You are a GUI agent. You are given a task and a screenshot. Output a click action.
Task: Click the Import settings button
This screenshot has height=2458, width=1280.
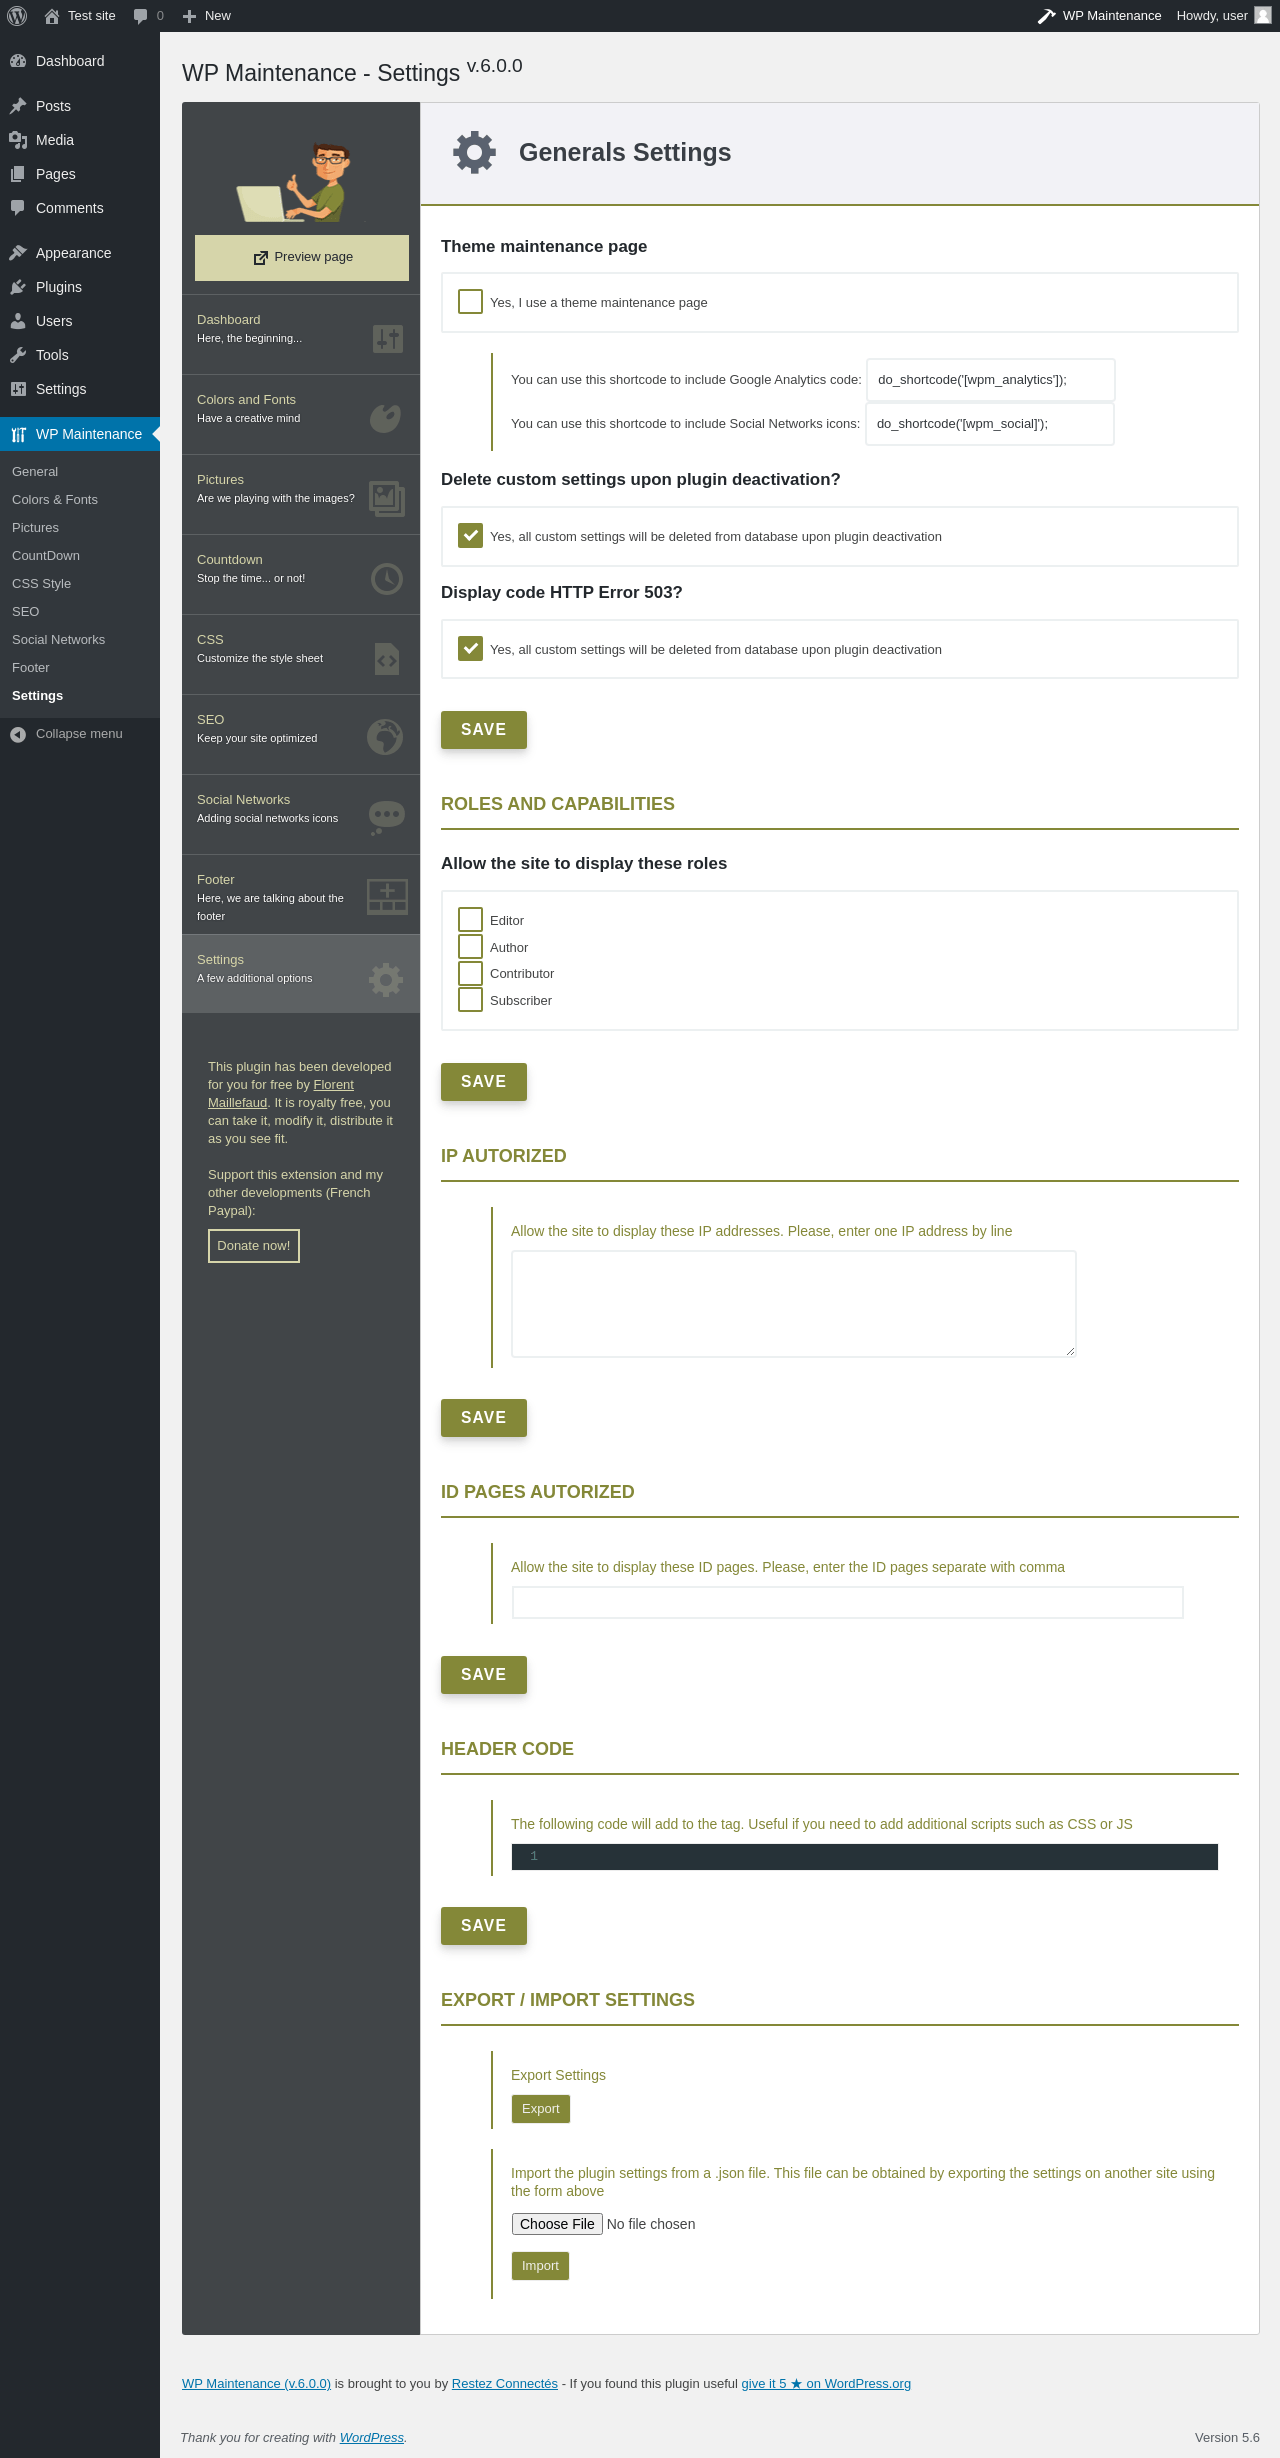click(540, 2266)
